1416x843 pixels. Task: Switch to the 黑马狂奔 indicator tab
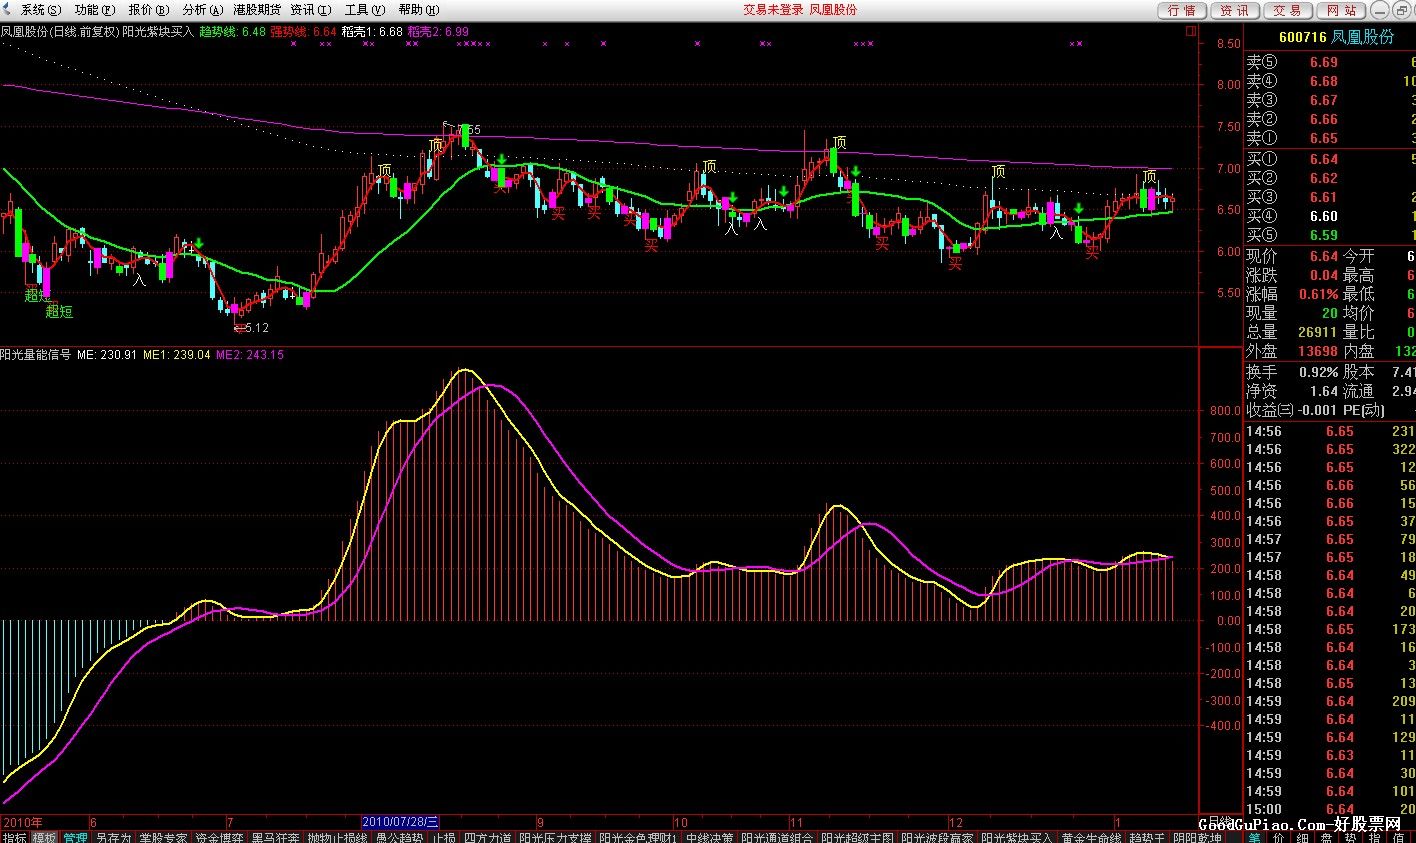point(275,837)
